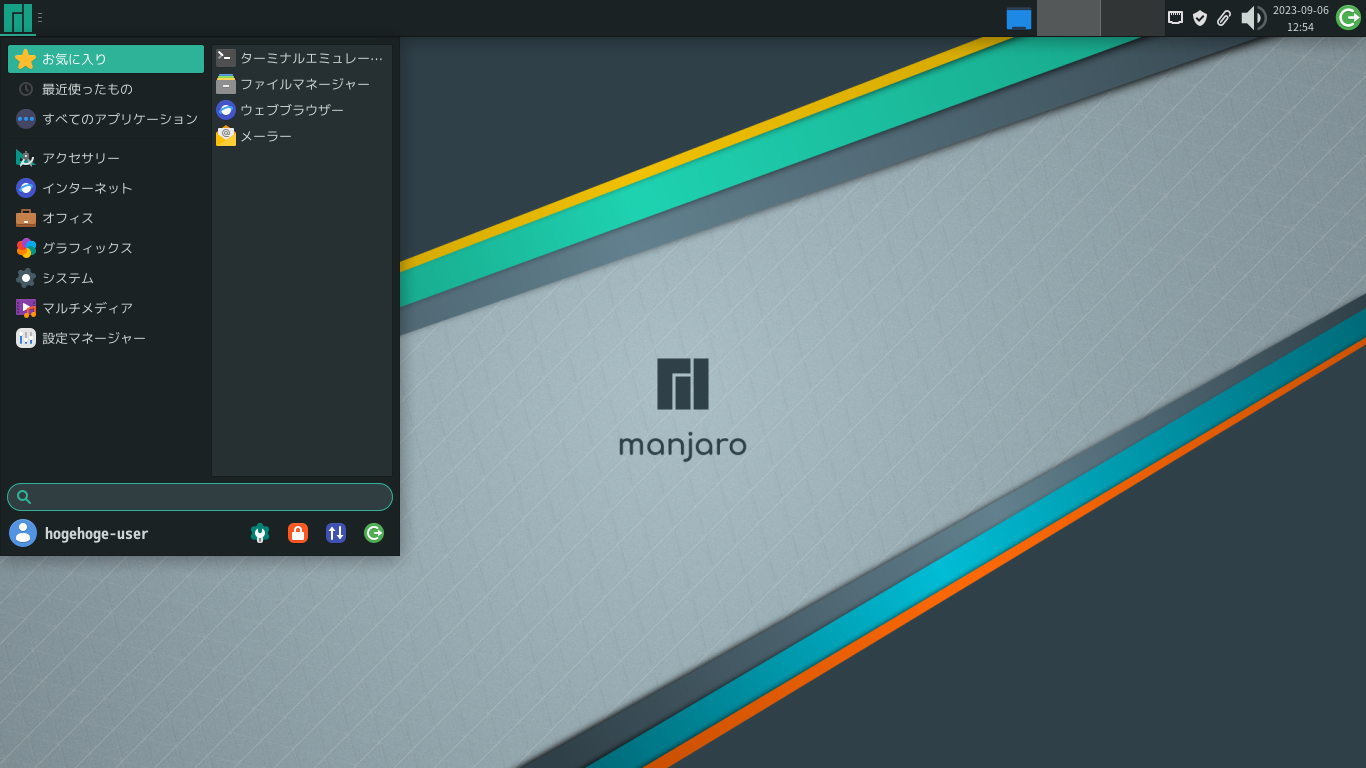Launch ウェブブラウザー from favorites

pyautogui.click(x=301, y=110)
